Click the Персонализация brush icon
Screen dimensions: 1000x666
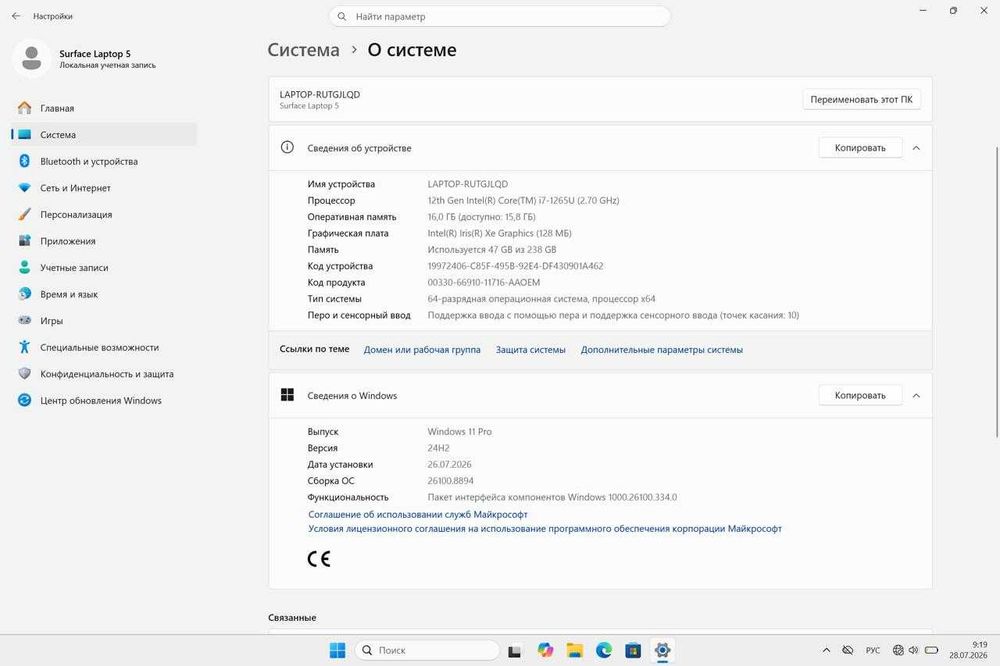point(24,214)
